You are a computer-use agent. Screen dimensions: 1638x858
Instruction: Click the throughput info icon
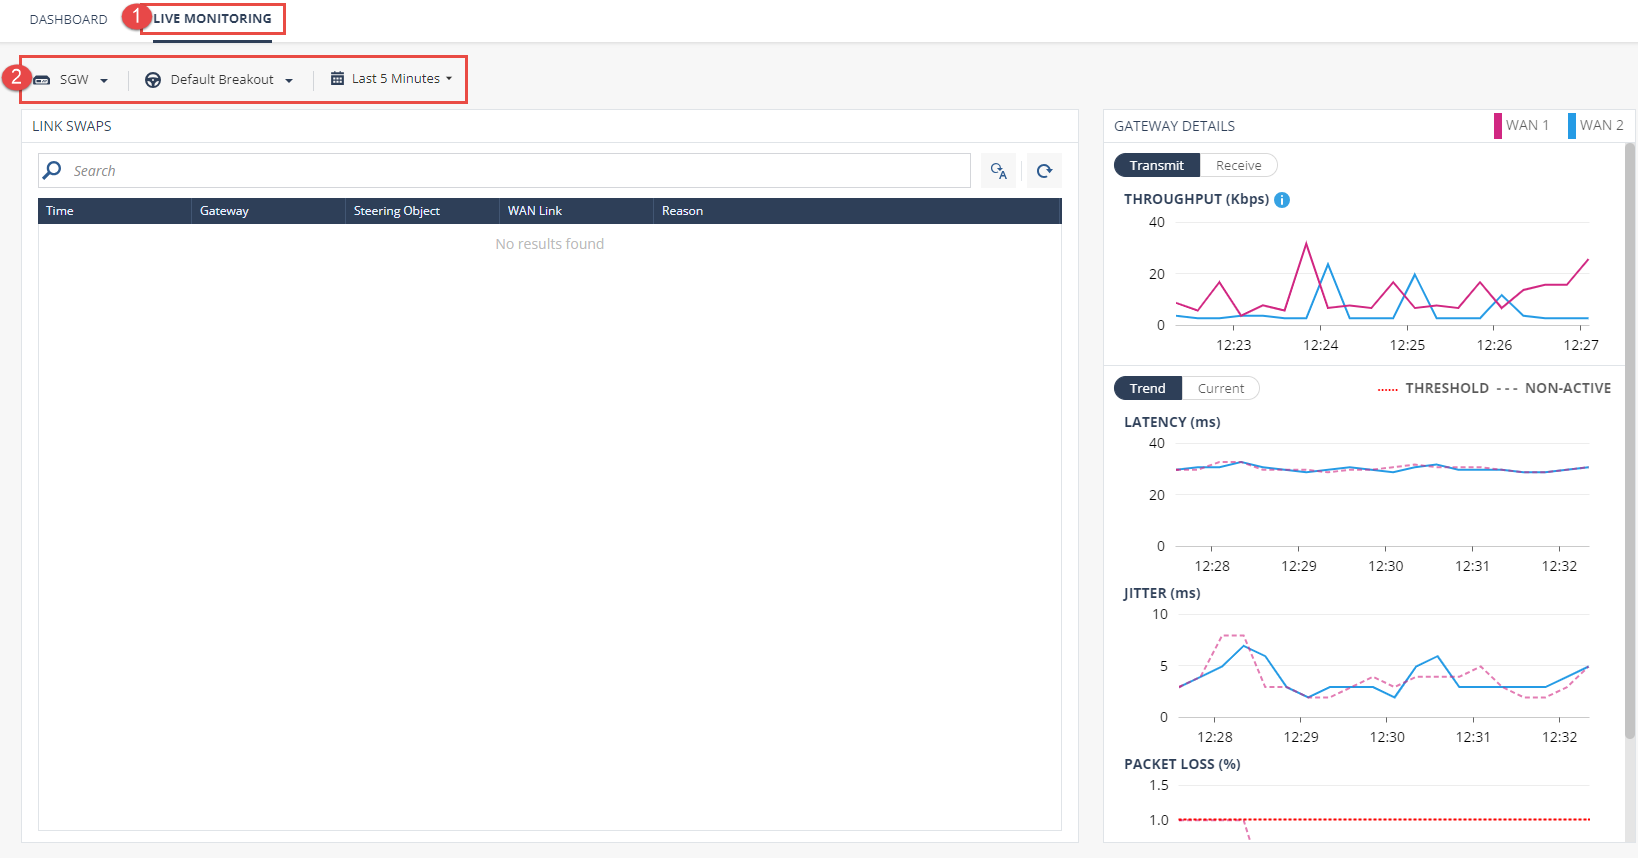(1282, 200)
